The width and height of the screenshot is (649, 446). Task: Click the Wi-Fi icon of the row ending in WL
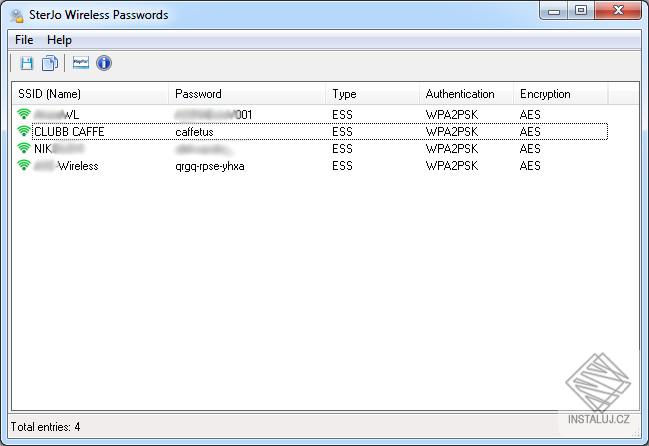tap(24, 114)
